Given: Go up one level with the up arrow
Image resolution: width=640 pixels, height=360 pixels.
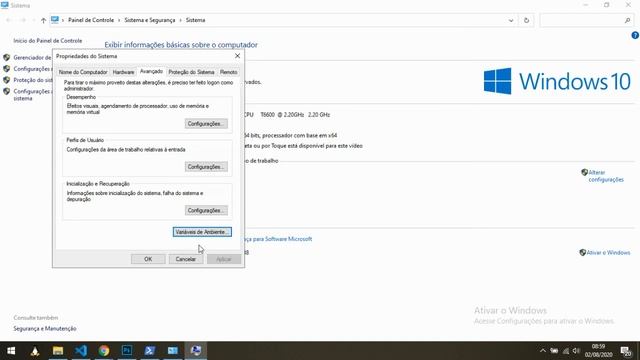Looking at the screenshot, I should [43, 20].
